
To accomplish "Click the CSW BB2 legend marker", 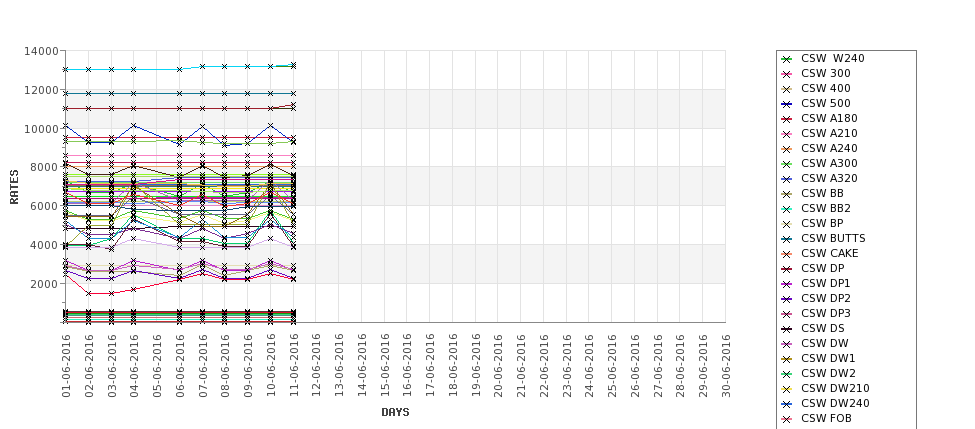I will coord(787,209).
